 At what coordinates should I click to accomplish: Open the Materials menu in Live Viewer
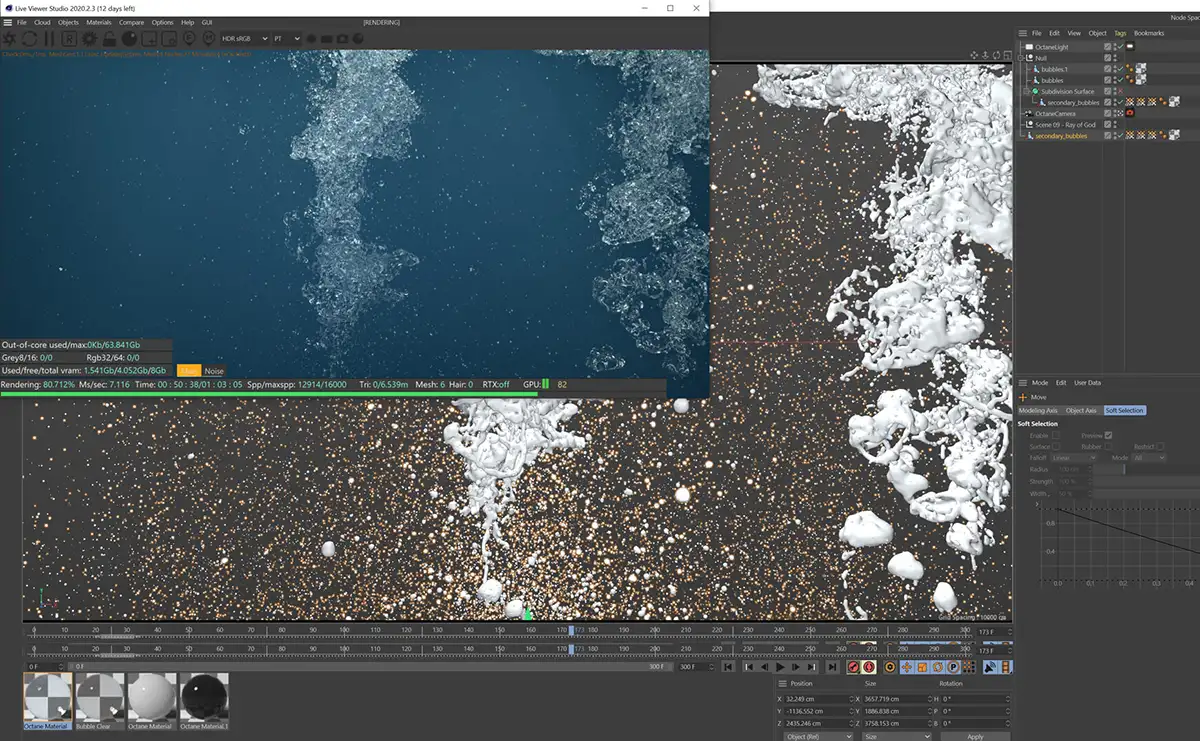pos(98,22)
